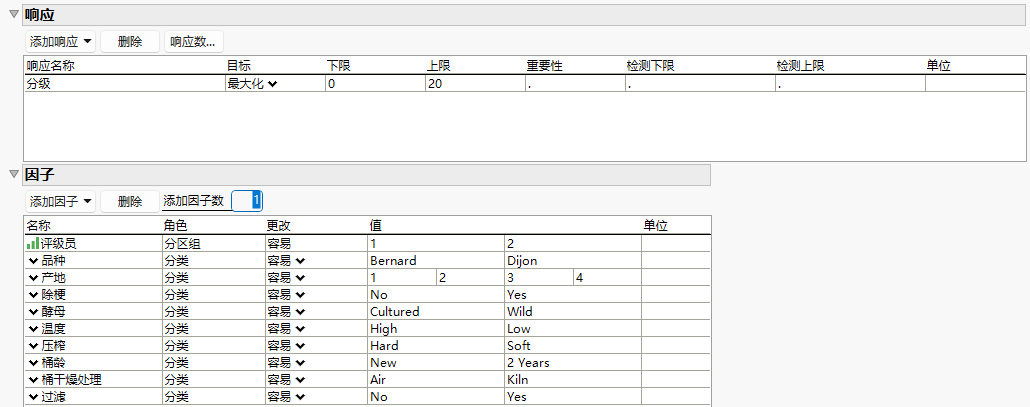Collapse the 响应 section triangle

[13, 14]
